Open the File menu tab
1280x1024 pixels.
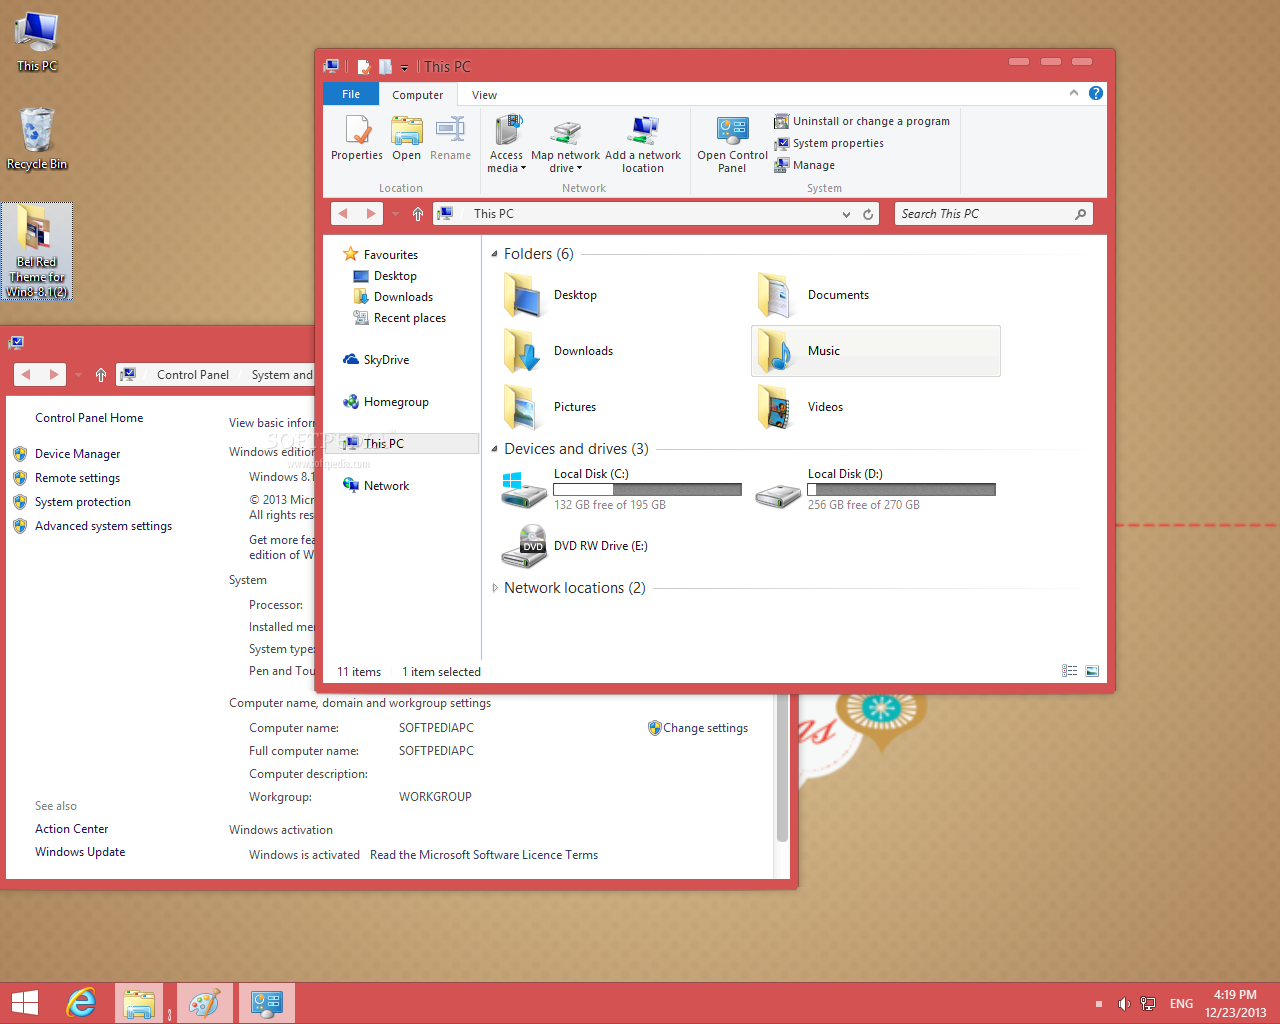[351, 94]
